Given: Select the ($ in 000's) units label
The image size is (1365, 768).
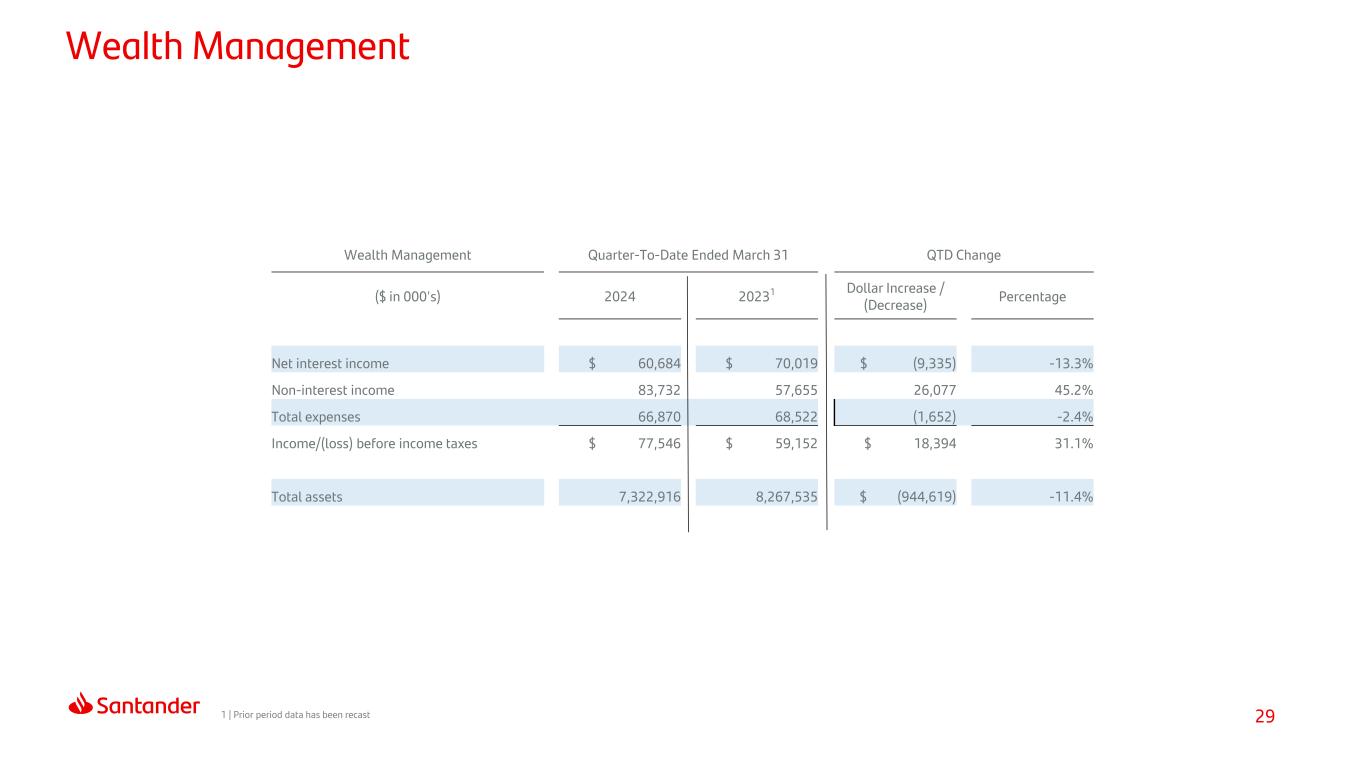Looking at the screenshot, I should [407, 296].
